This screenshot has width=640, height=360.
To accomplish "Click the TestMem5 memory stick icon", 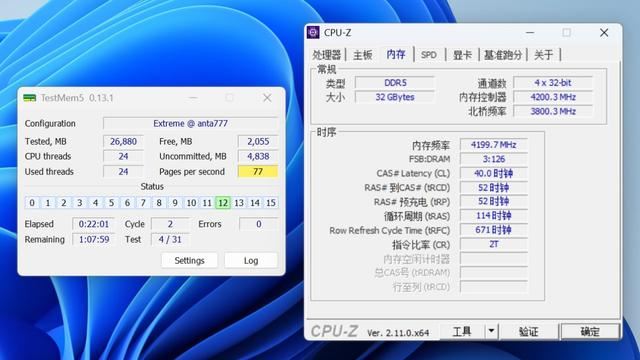I will point(29,98).
